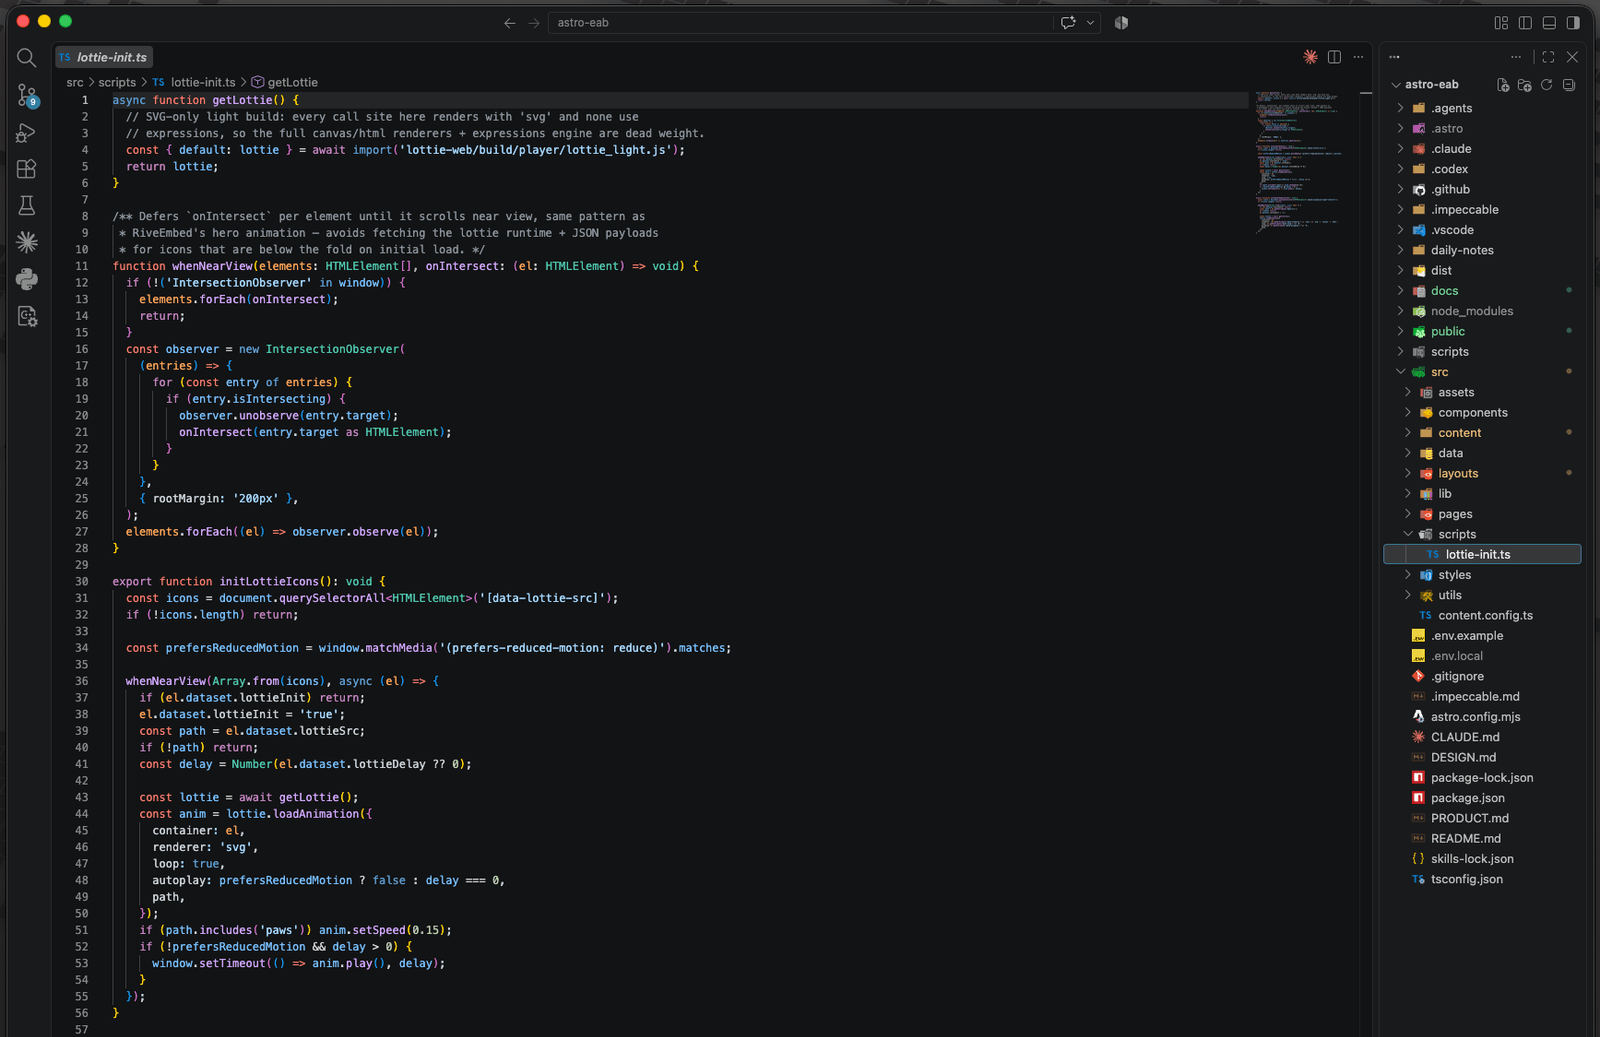Open side panel views ellipsis menu on left
The image size is (1600, 1037).
tap(1394, 57)
